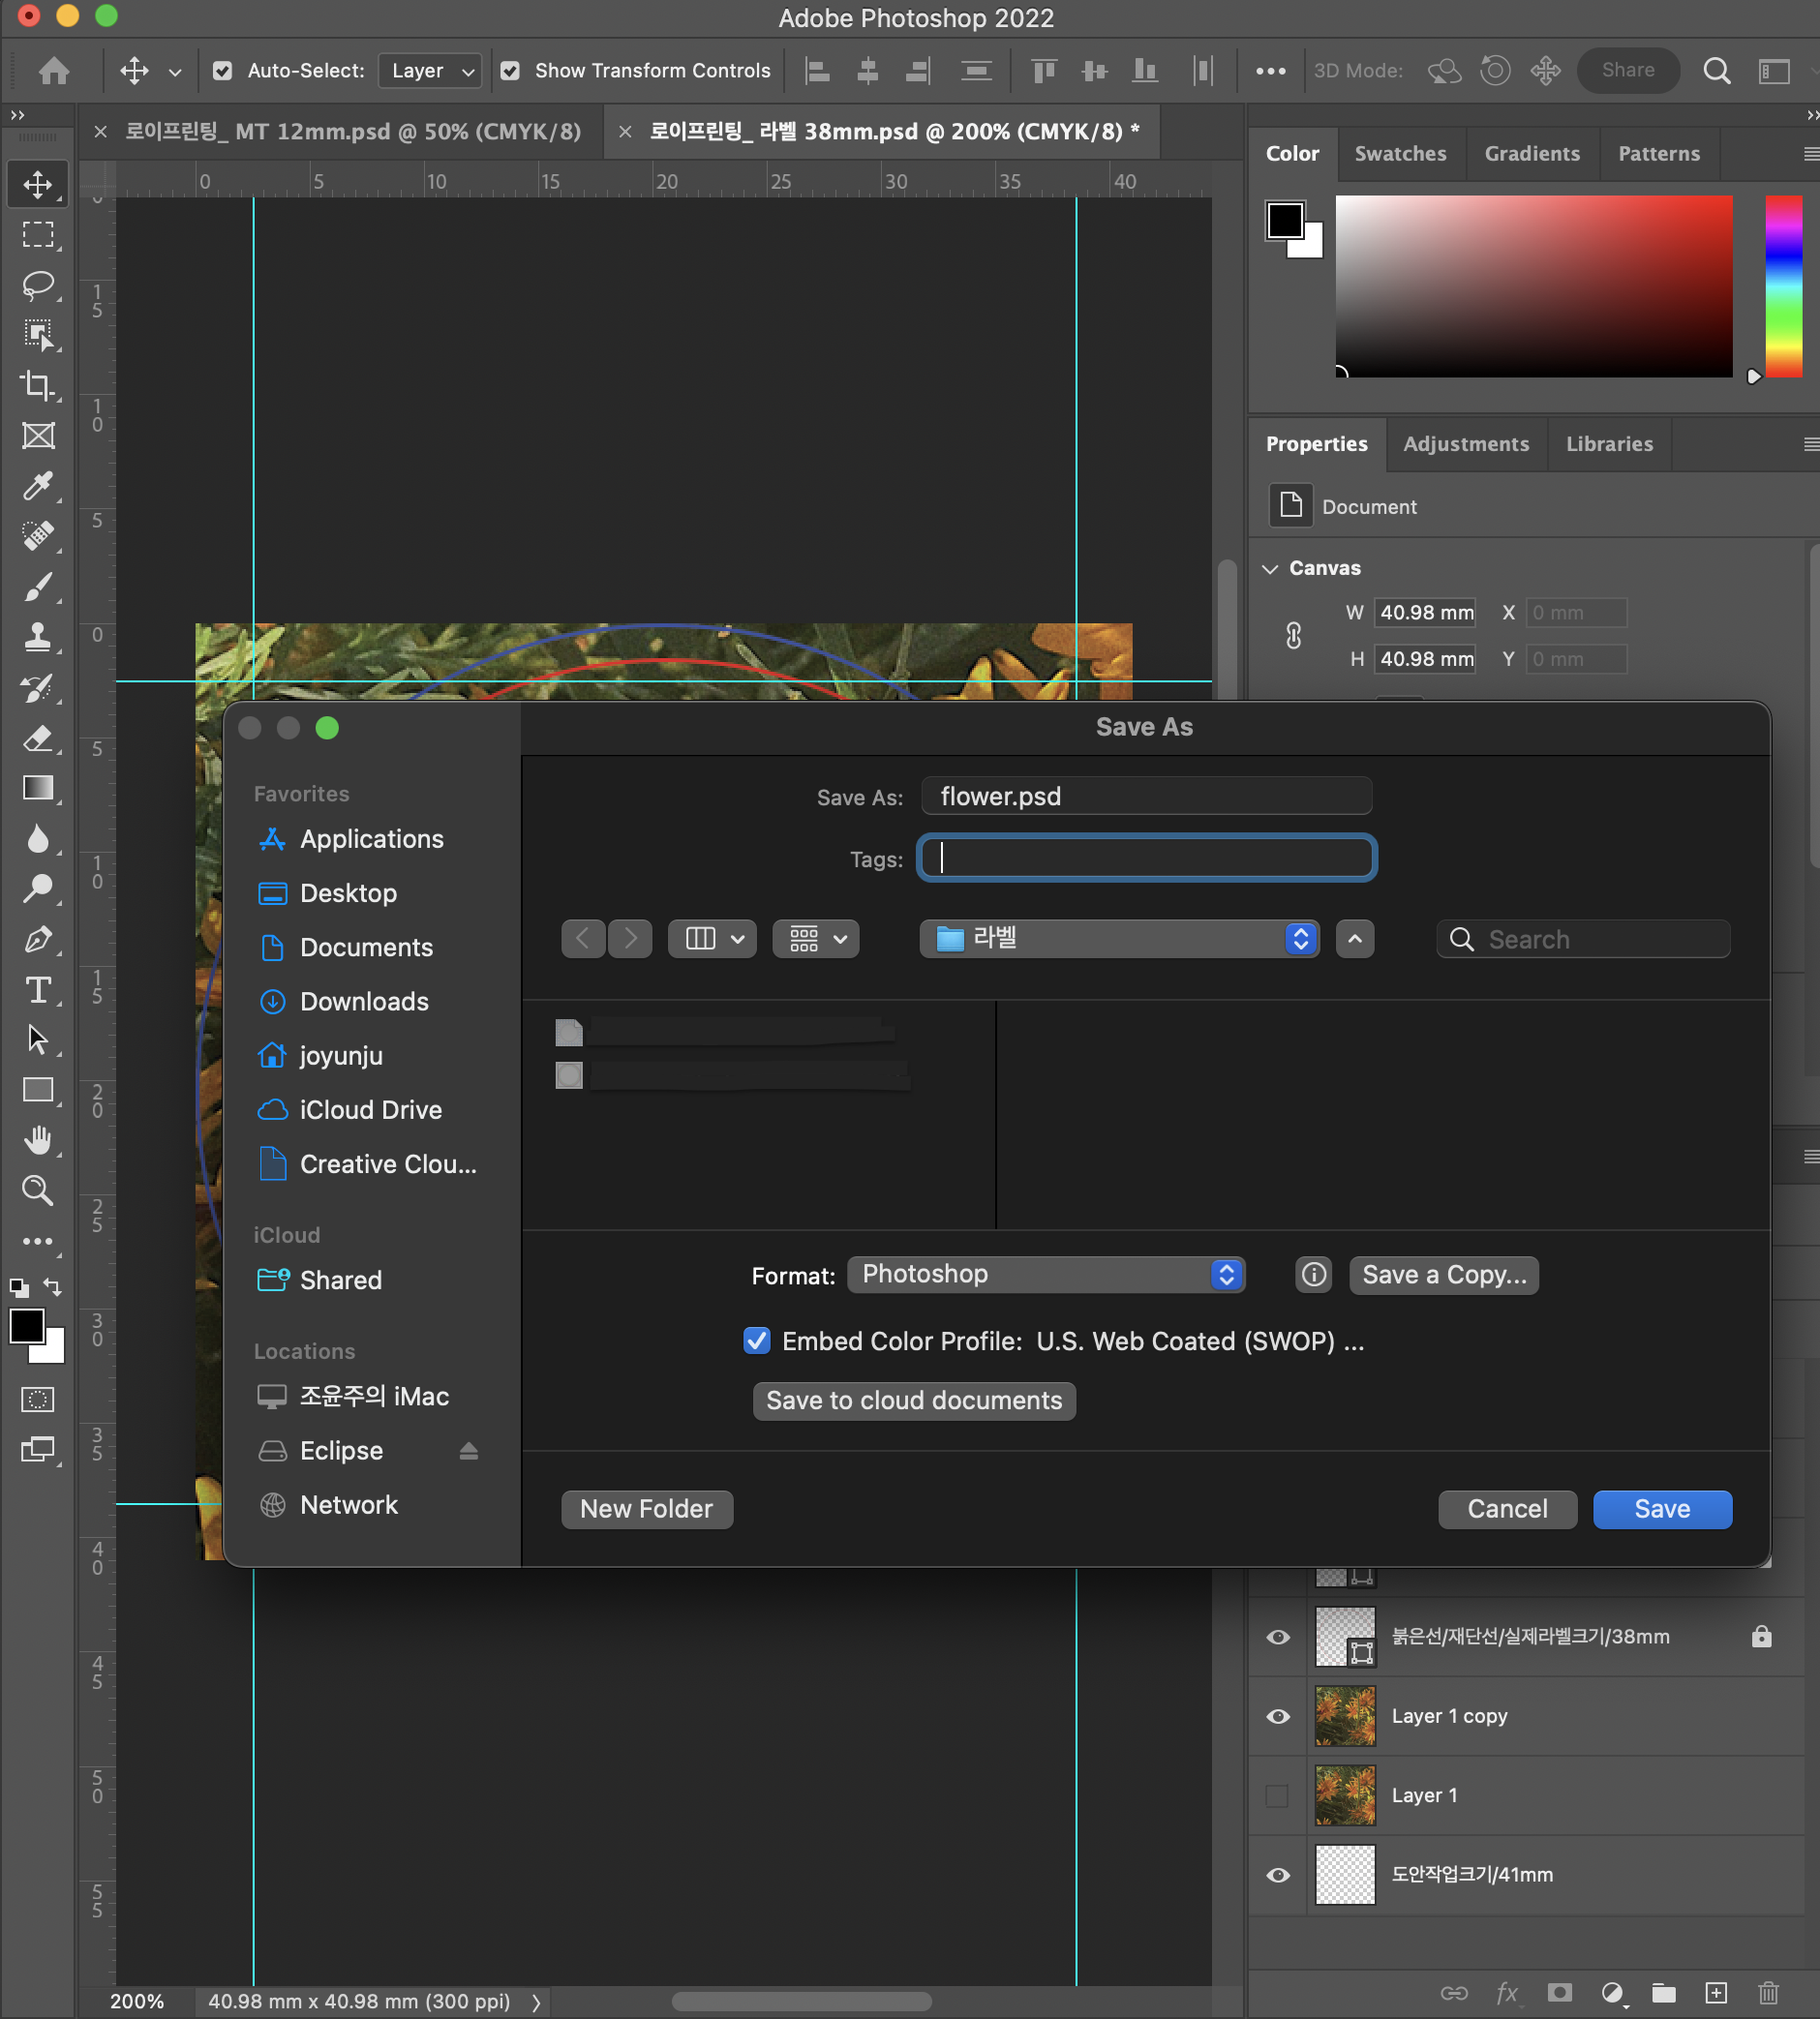This screenshot has width=1820, height=2019.
Task: Open the status bar info arrow
Action: pyautogui.click(x=537, y=2001)
